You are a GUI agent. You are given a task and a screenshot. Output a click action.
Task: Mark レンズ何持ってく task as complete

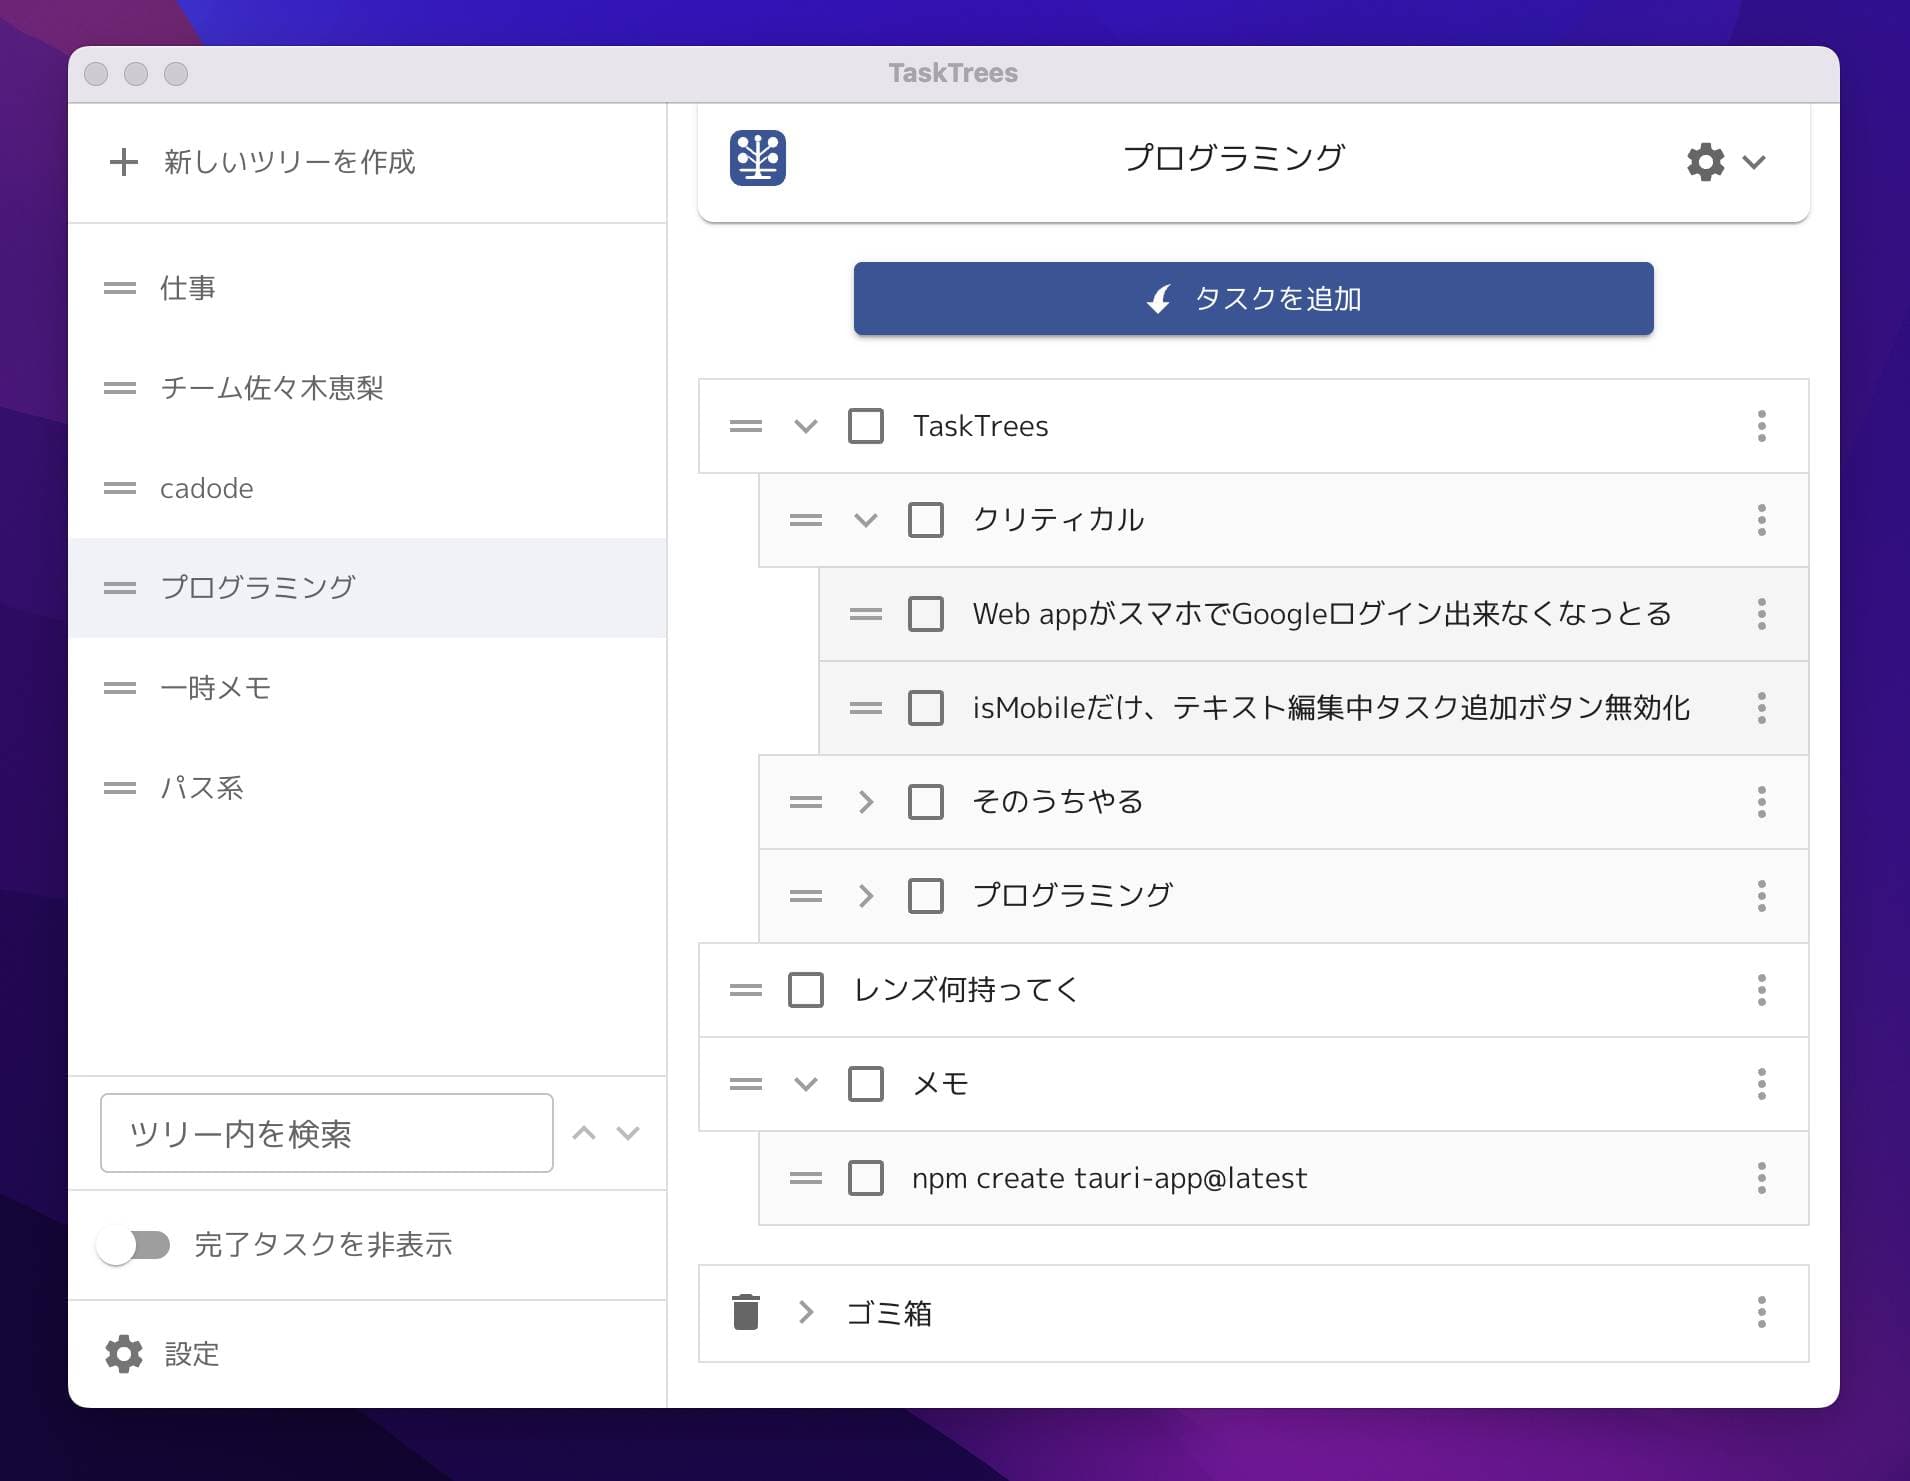coord(805,990)
